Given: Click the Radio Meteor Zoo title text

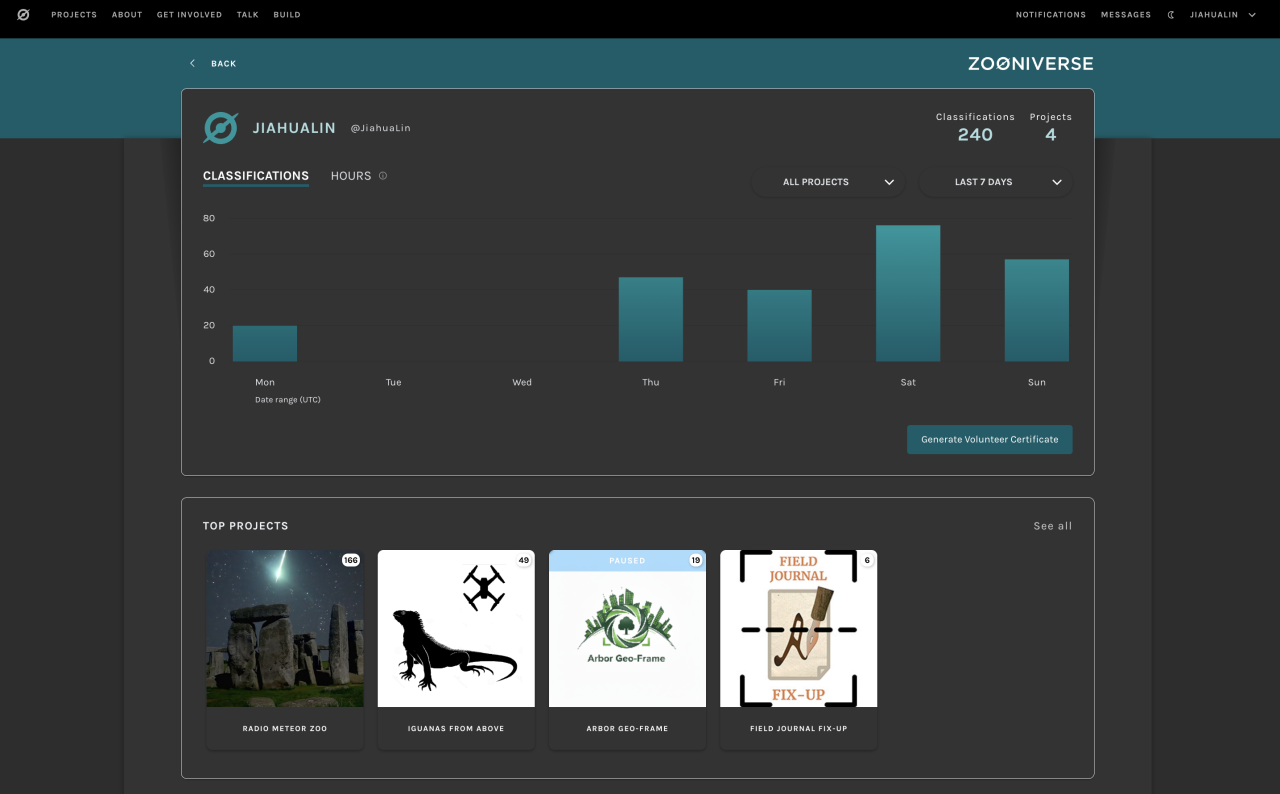Looking at the screenshot, I should (285, 729).
